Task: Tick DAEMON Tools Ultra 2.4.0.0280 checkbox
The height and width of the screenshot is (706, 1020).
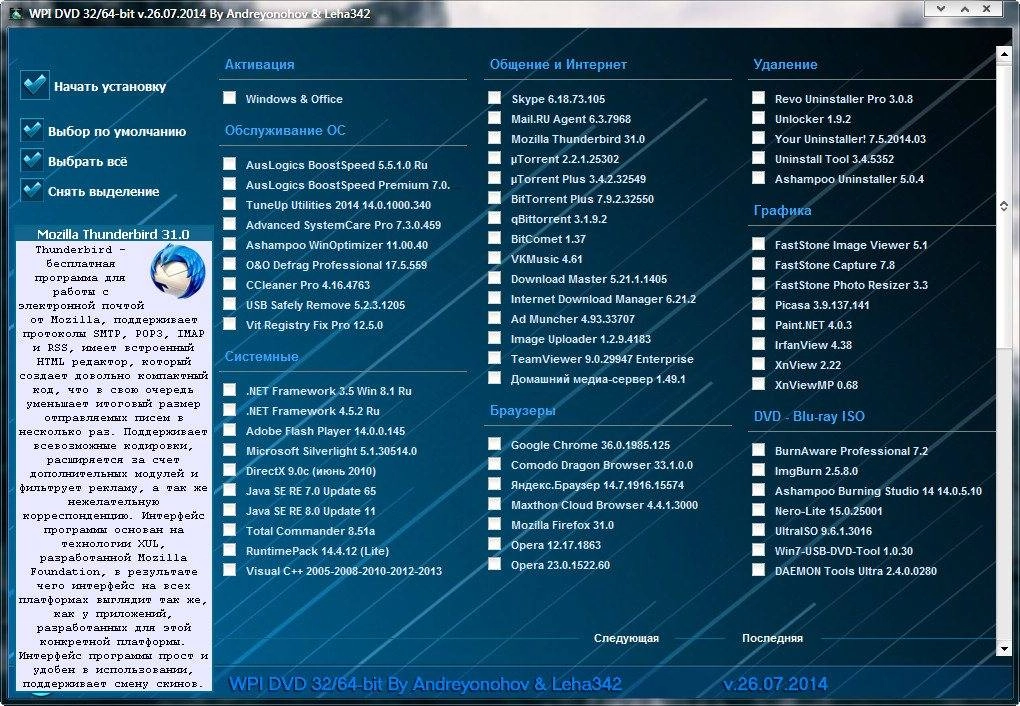Action: [x=758, y=570]
